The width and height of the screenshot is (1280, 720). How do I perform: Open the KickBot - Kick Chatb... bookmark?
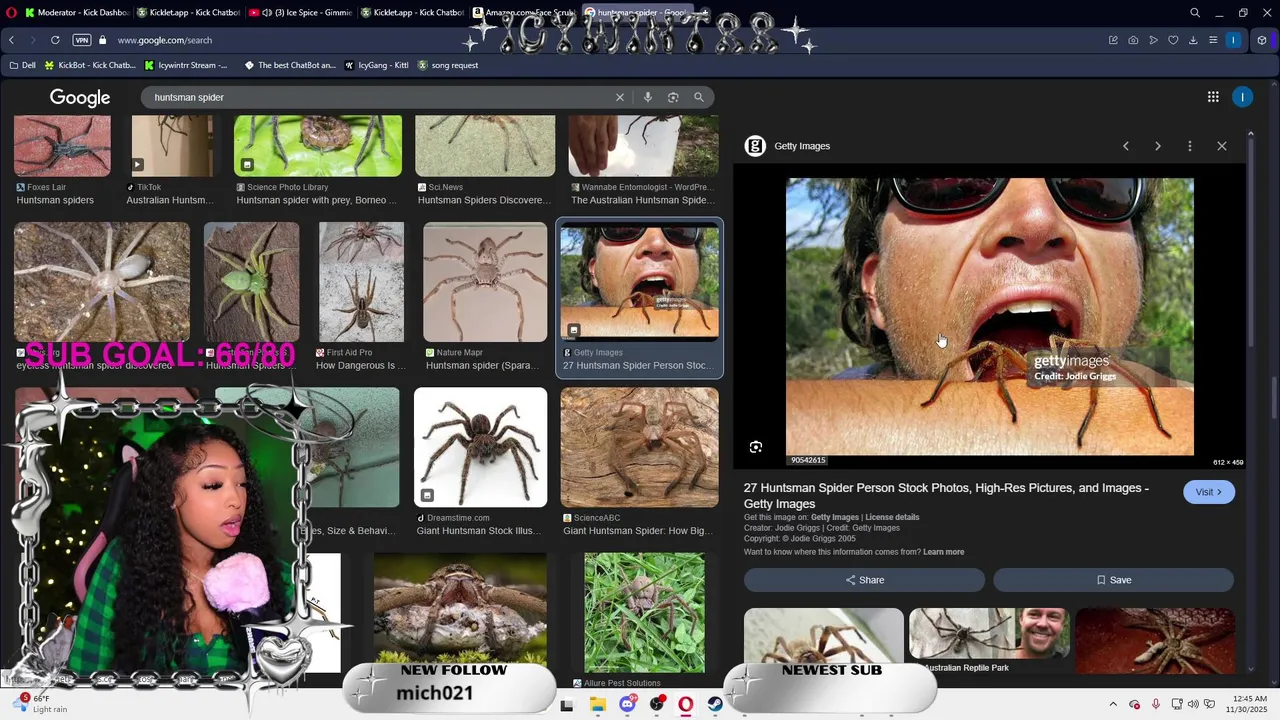[x=90, y=65]
